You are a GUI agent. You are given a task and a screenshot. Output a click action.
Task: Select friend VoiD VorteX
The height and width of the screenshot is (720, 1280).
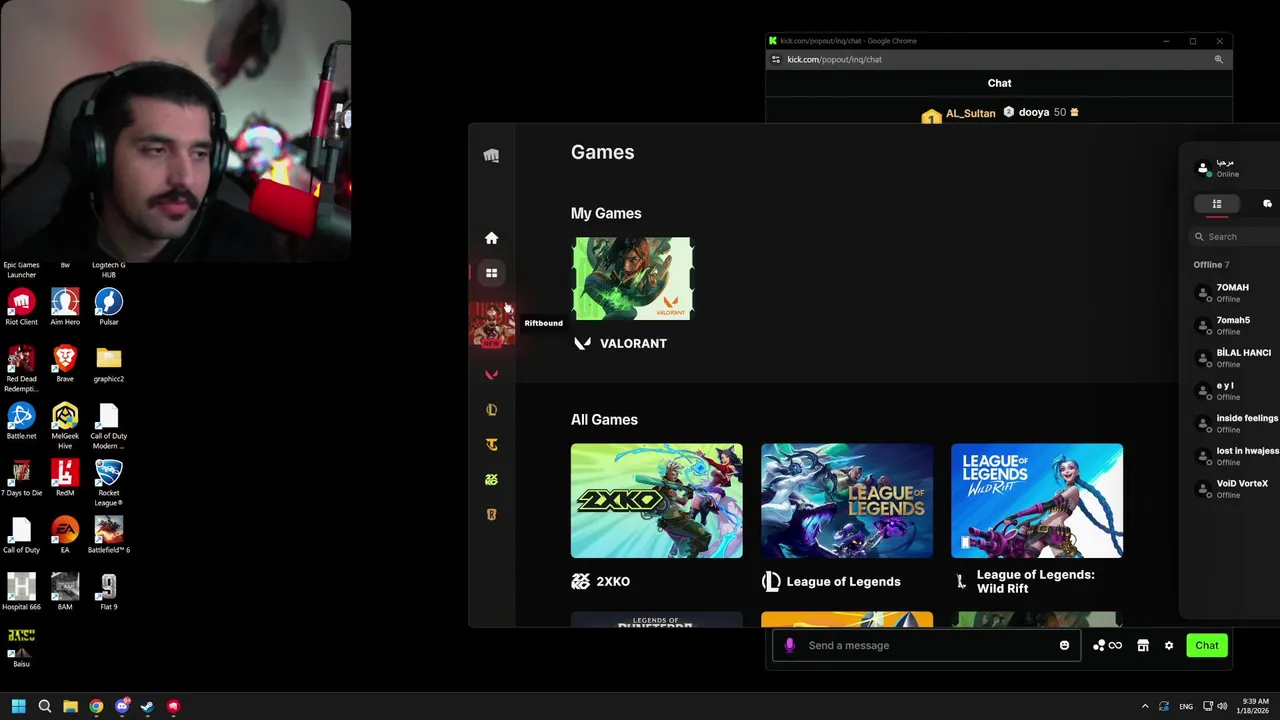click(x=1236, y=488)
